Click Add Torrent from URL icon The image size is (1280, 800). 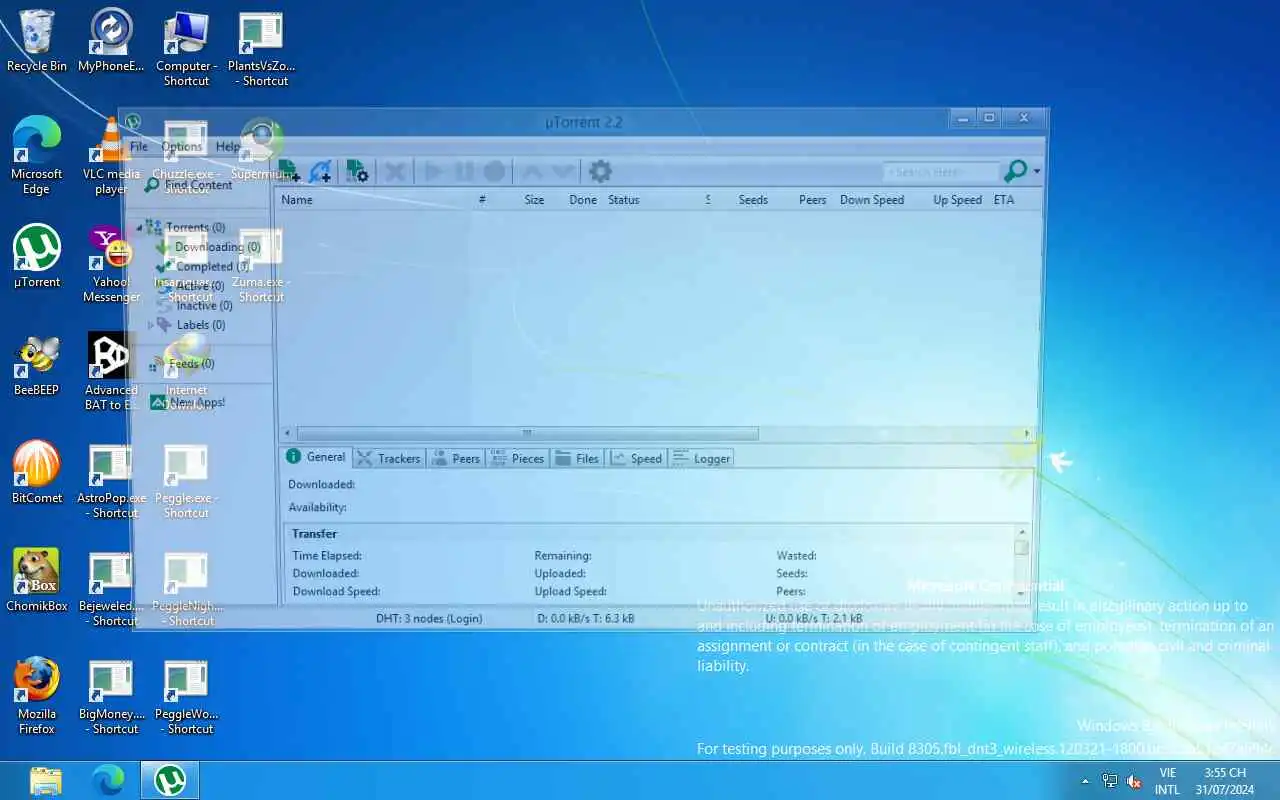pos(320,171)
